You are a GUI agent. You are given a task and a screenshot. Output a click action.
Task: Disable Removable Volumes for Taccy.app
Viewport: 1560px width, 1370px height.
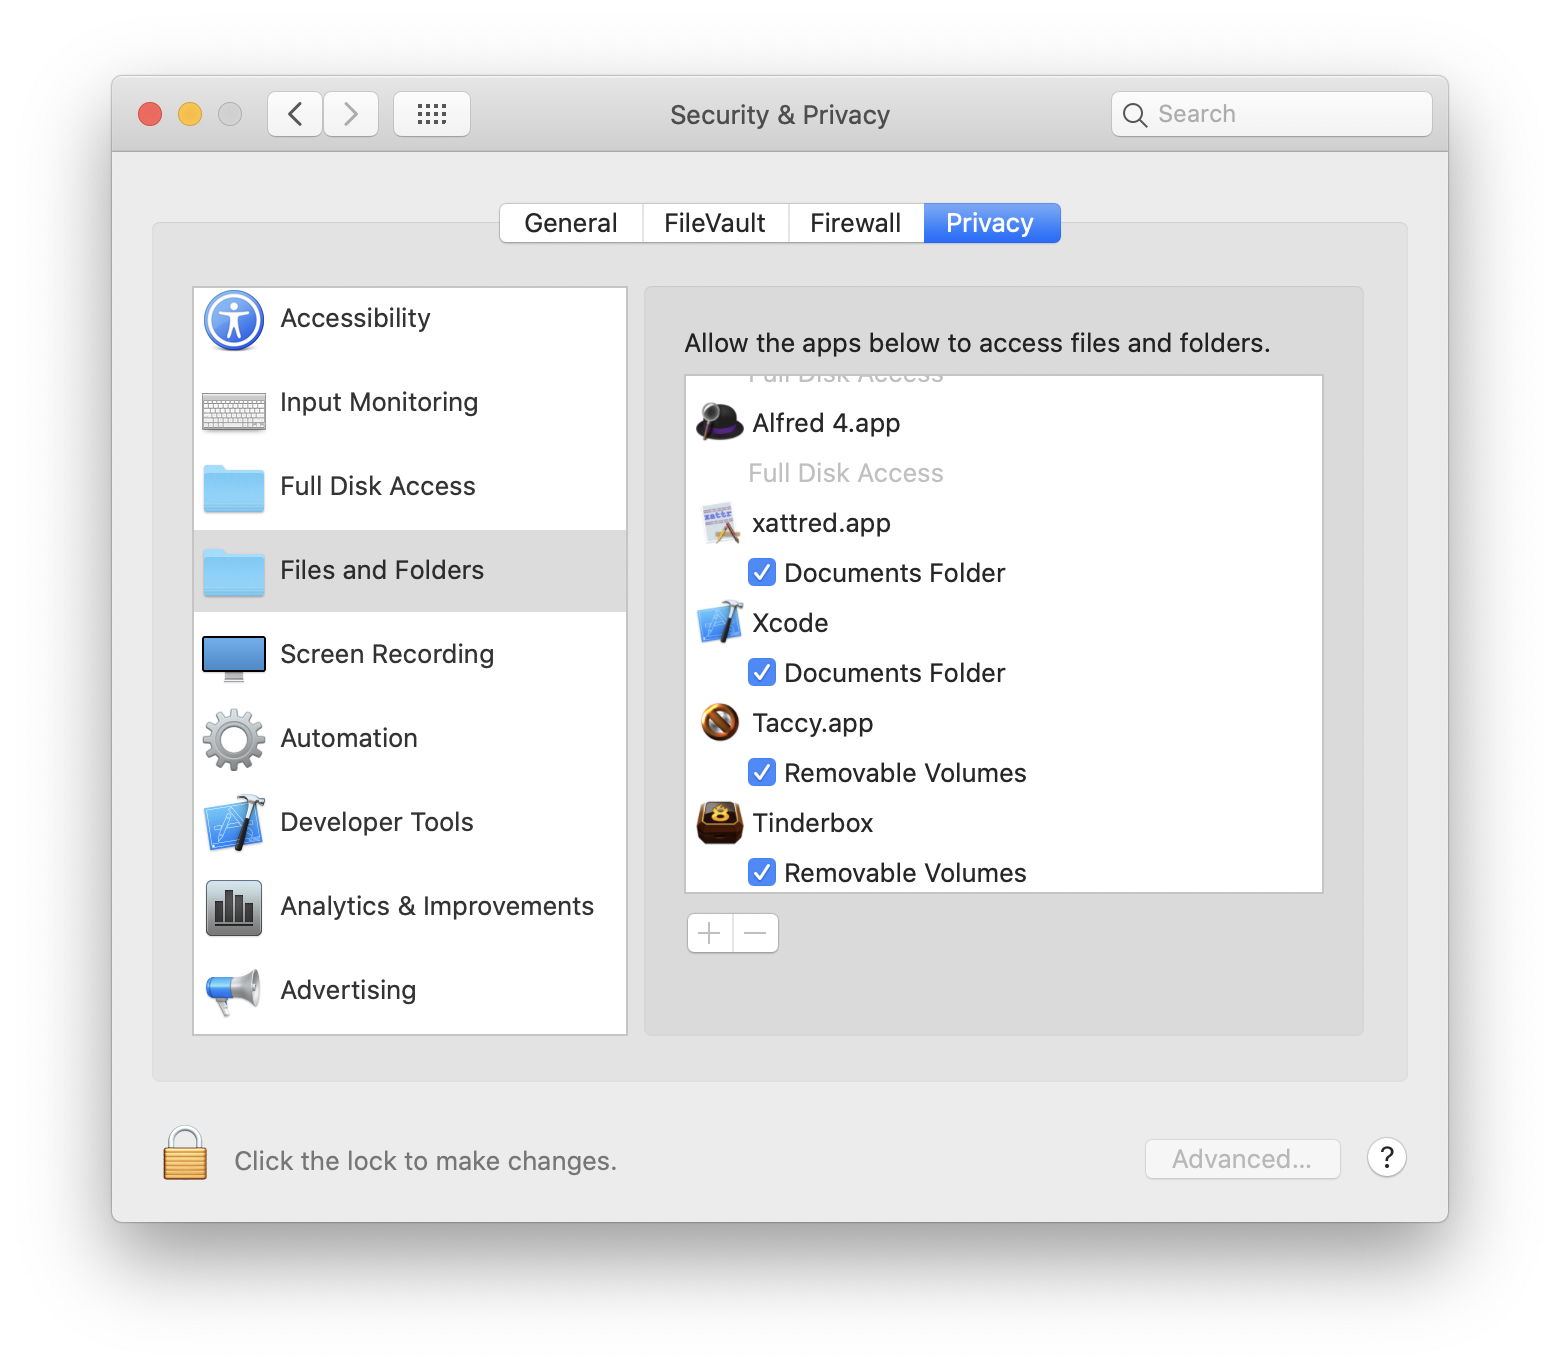[762, 772]
